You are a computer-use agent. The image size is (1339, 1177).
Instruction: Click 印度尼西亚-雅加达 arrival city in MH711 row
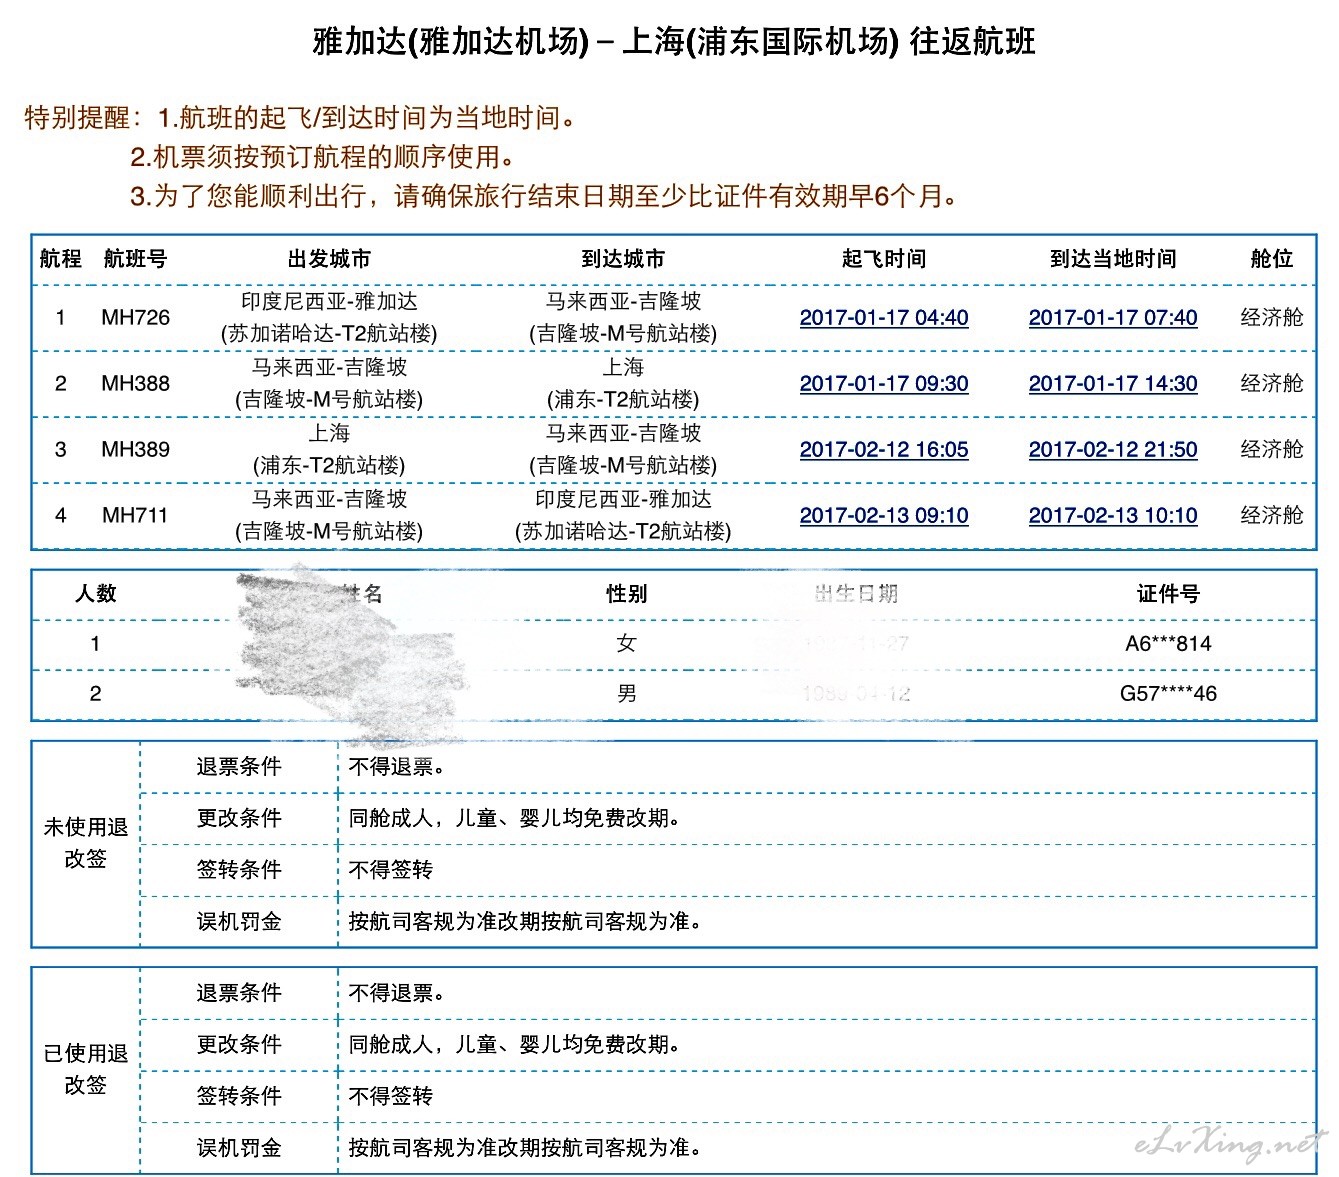[623, 500]
